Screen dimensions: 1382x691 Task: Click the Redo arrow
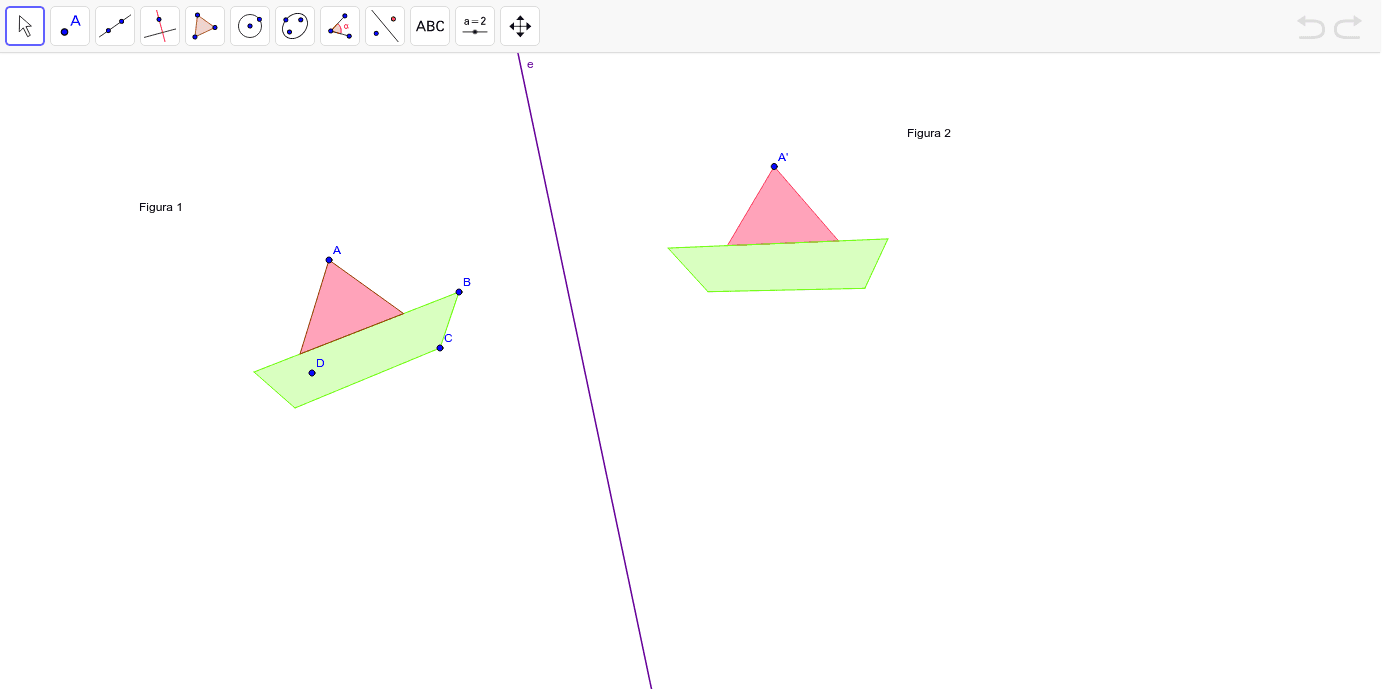tap(1348, 27)
